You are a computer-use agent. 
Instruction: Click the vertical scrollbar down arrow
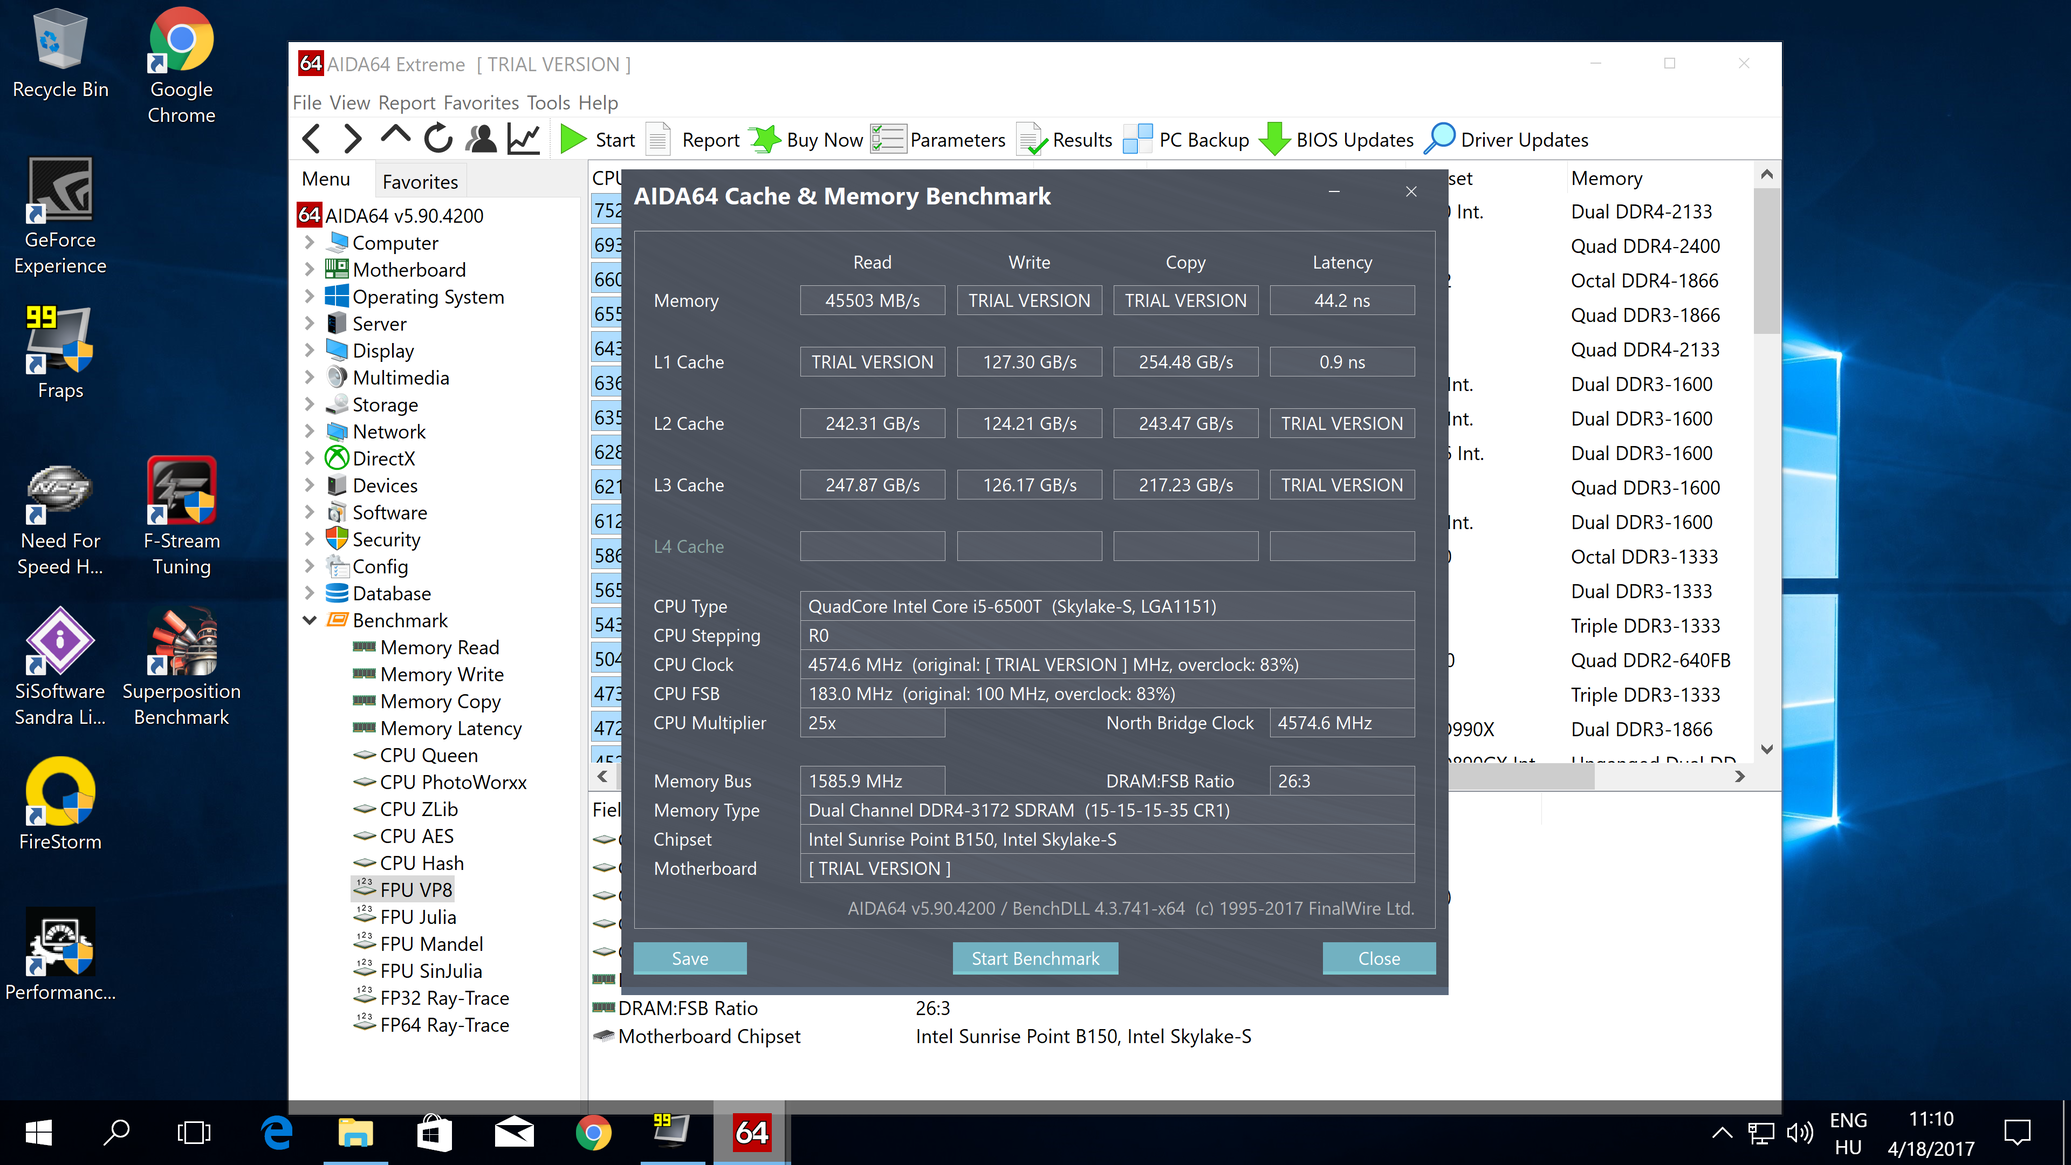pyautogui.click(x=1766, y=749)
